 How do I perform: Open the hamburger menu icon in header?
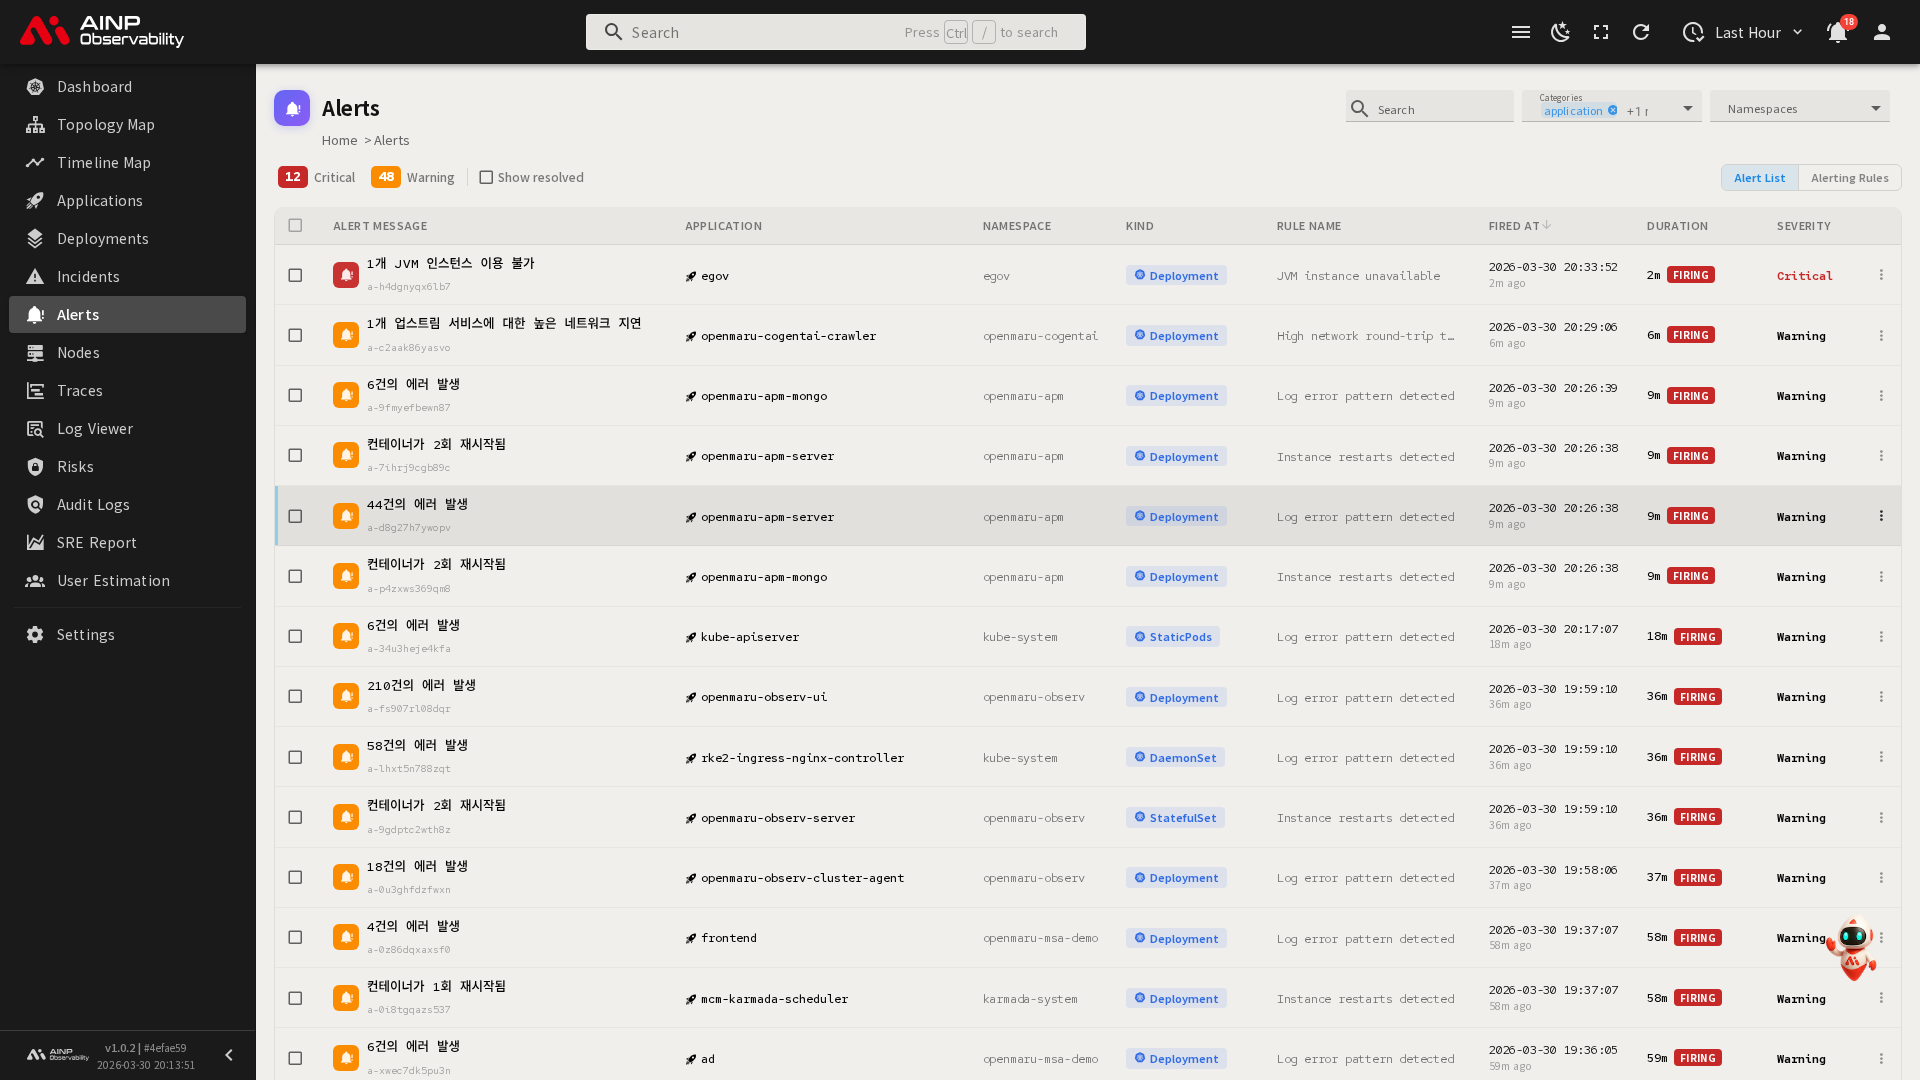1520,32
